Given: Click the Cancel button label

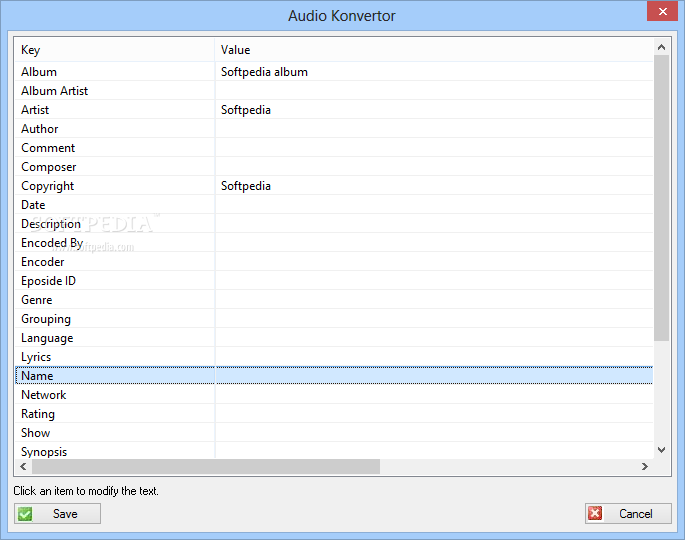Looking at the screenshot, I should tap(636, 514).
